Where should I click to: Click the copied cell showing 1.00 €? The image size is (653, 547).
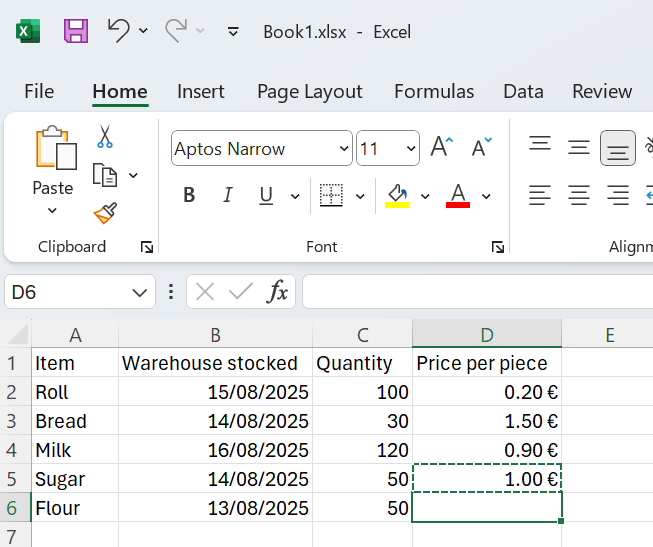(487, 479)
